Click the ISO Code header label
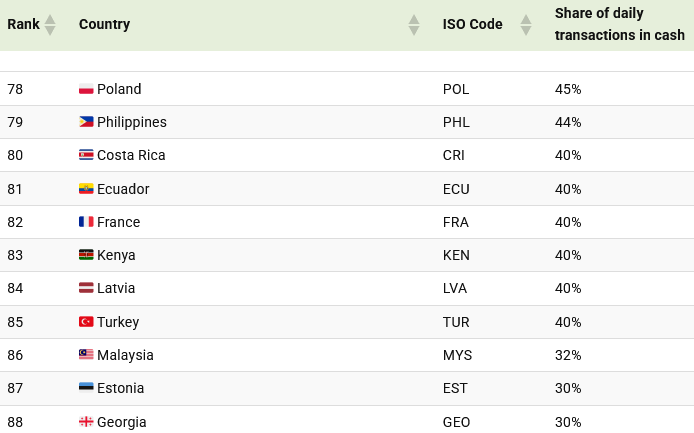Image resolution: width=694 pixels, height=433 pixels. (x=472, y=24)
